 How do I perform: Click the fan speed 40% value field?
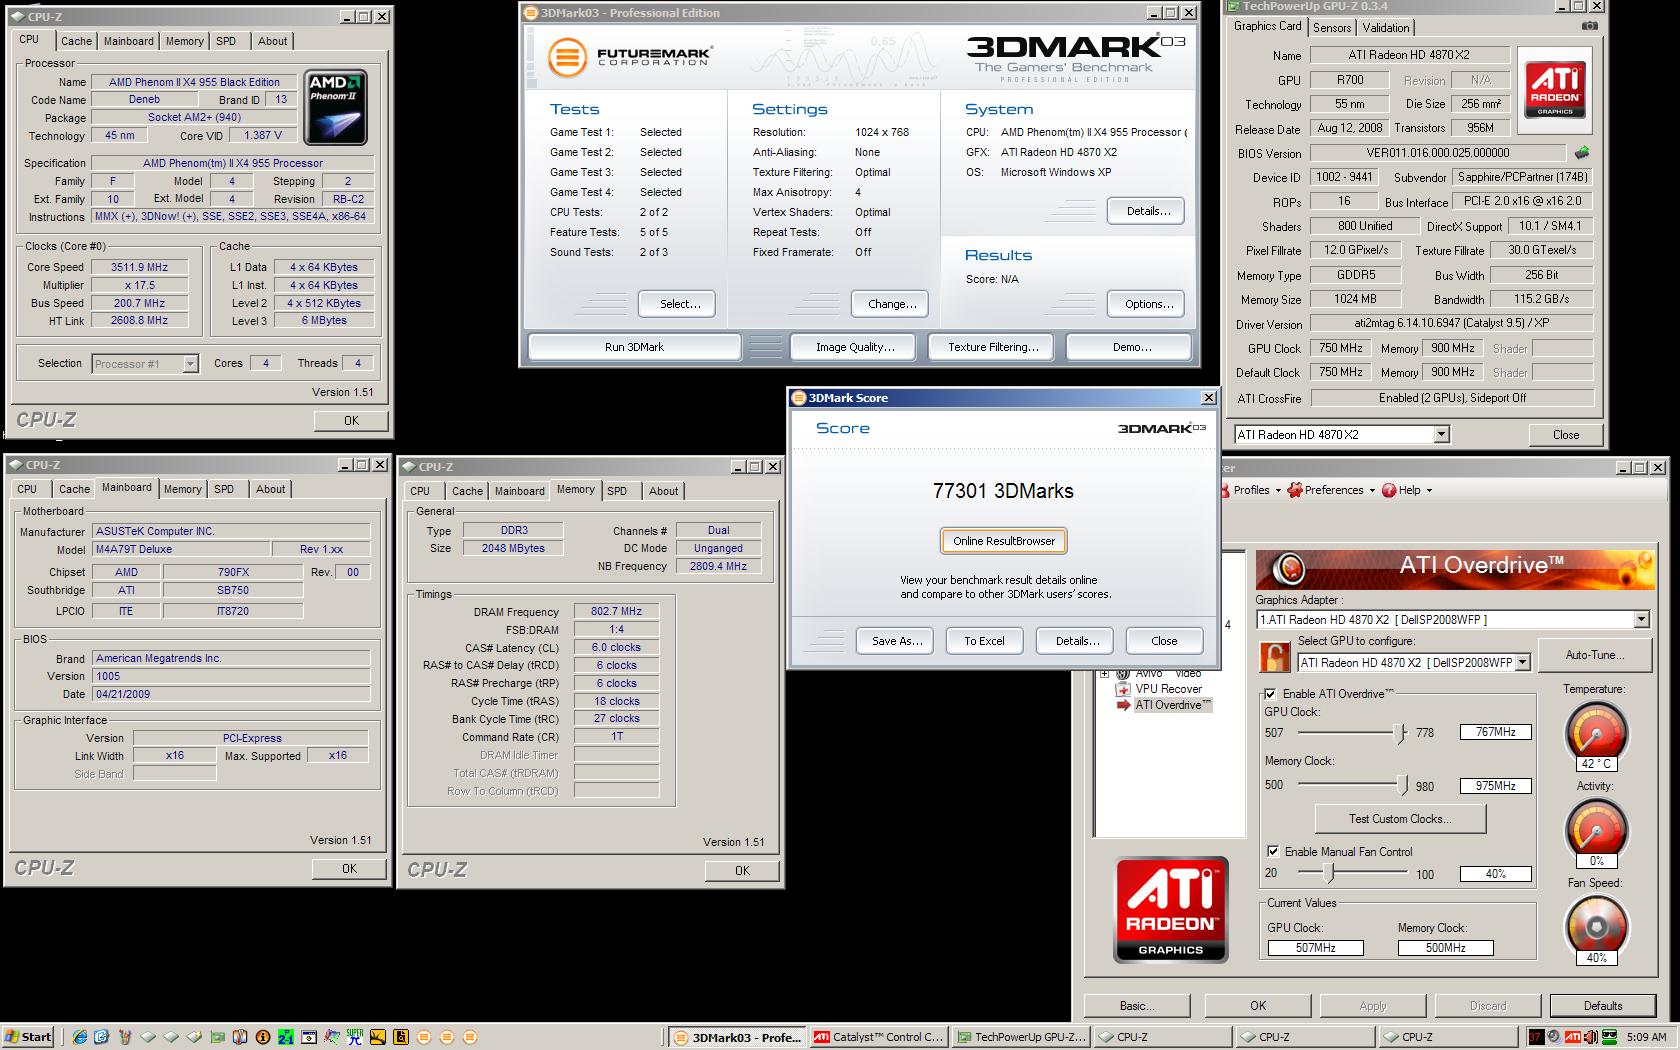[1495, 874]
